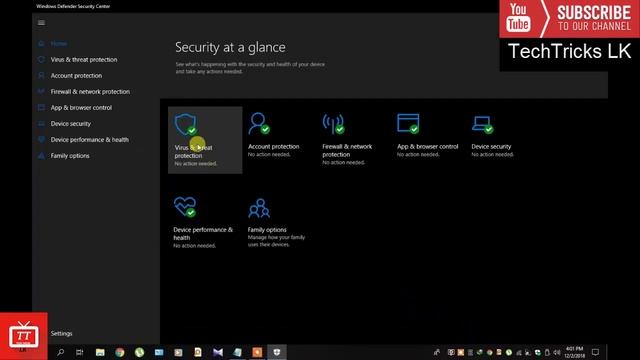The image size is (640, 360).
Task: Open Task View on the taskbar
Action: pyautogui.click(x=80, y=352)
